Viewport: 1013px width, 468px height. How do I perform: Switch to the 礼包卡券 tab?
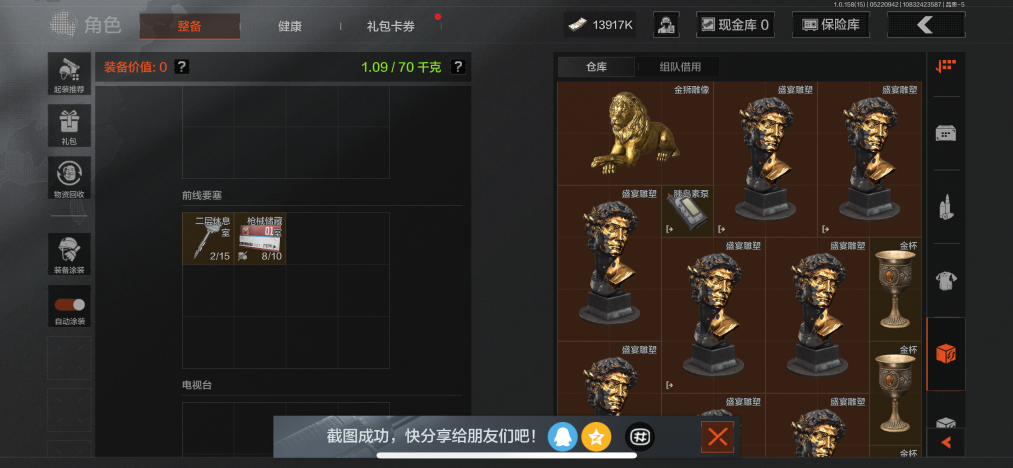(x=391, y=27)
